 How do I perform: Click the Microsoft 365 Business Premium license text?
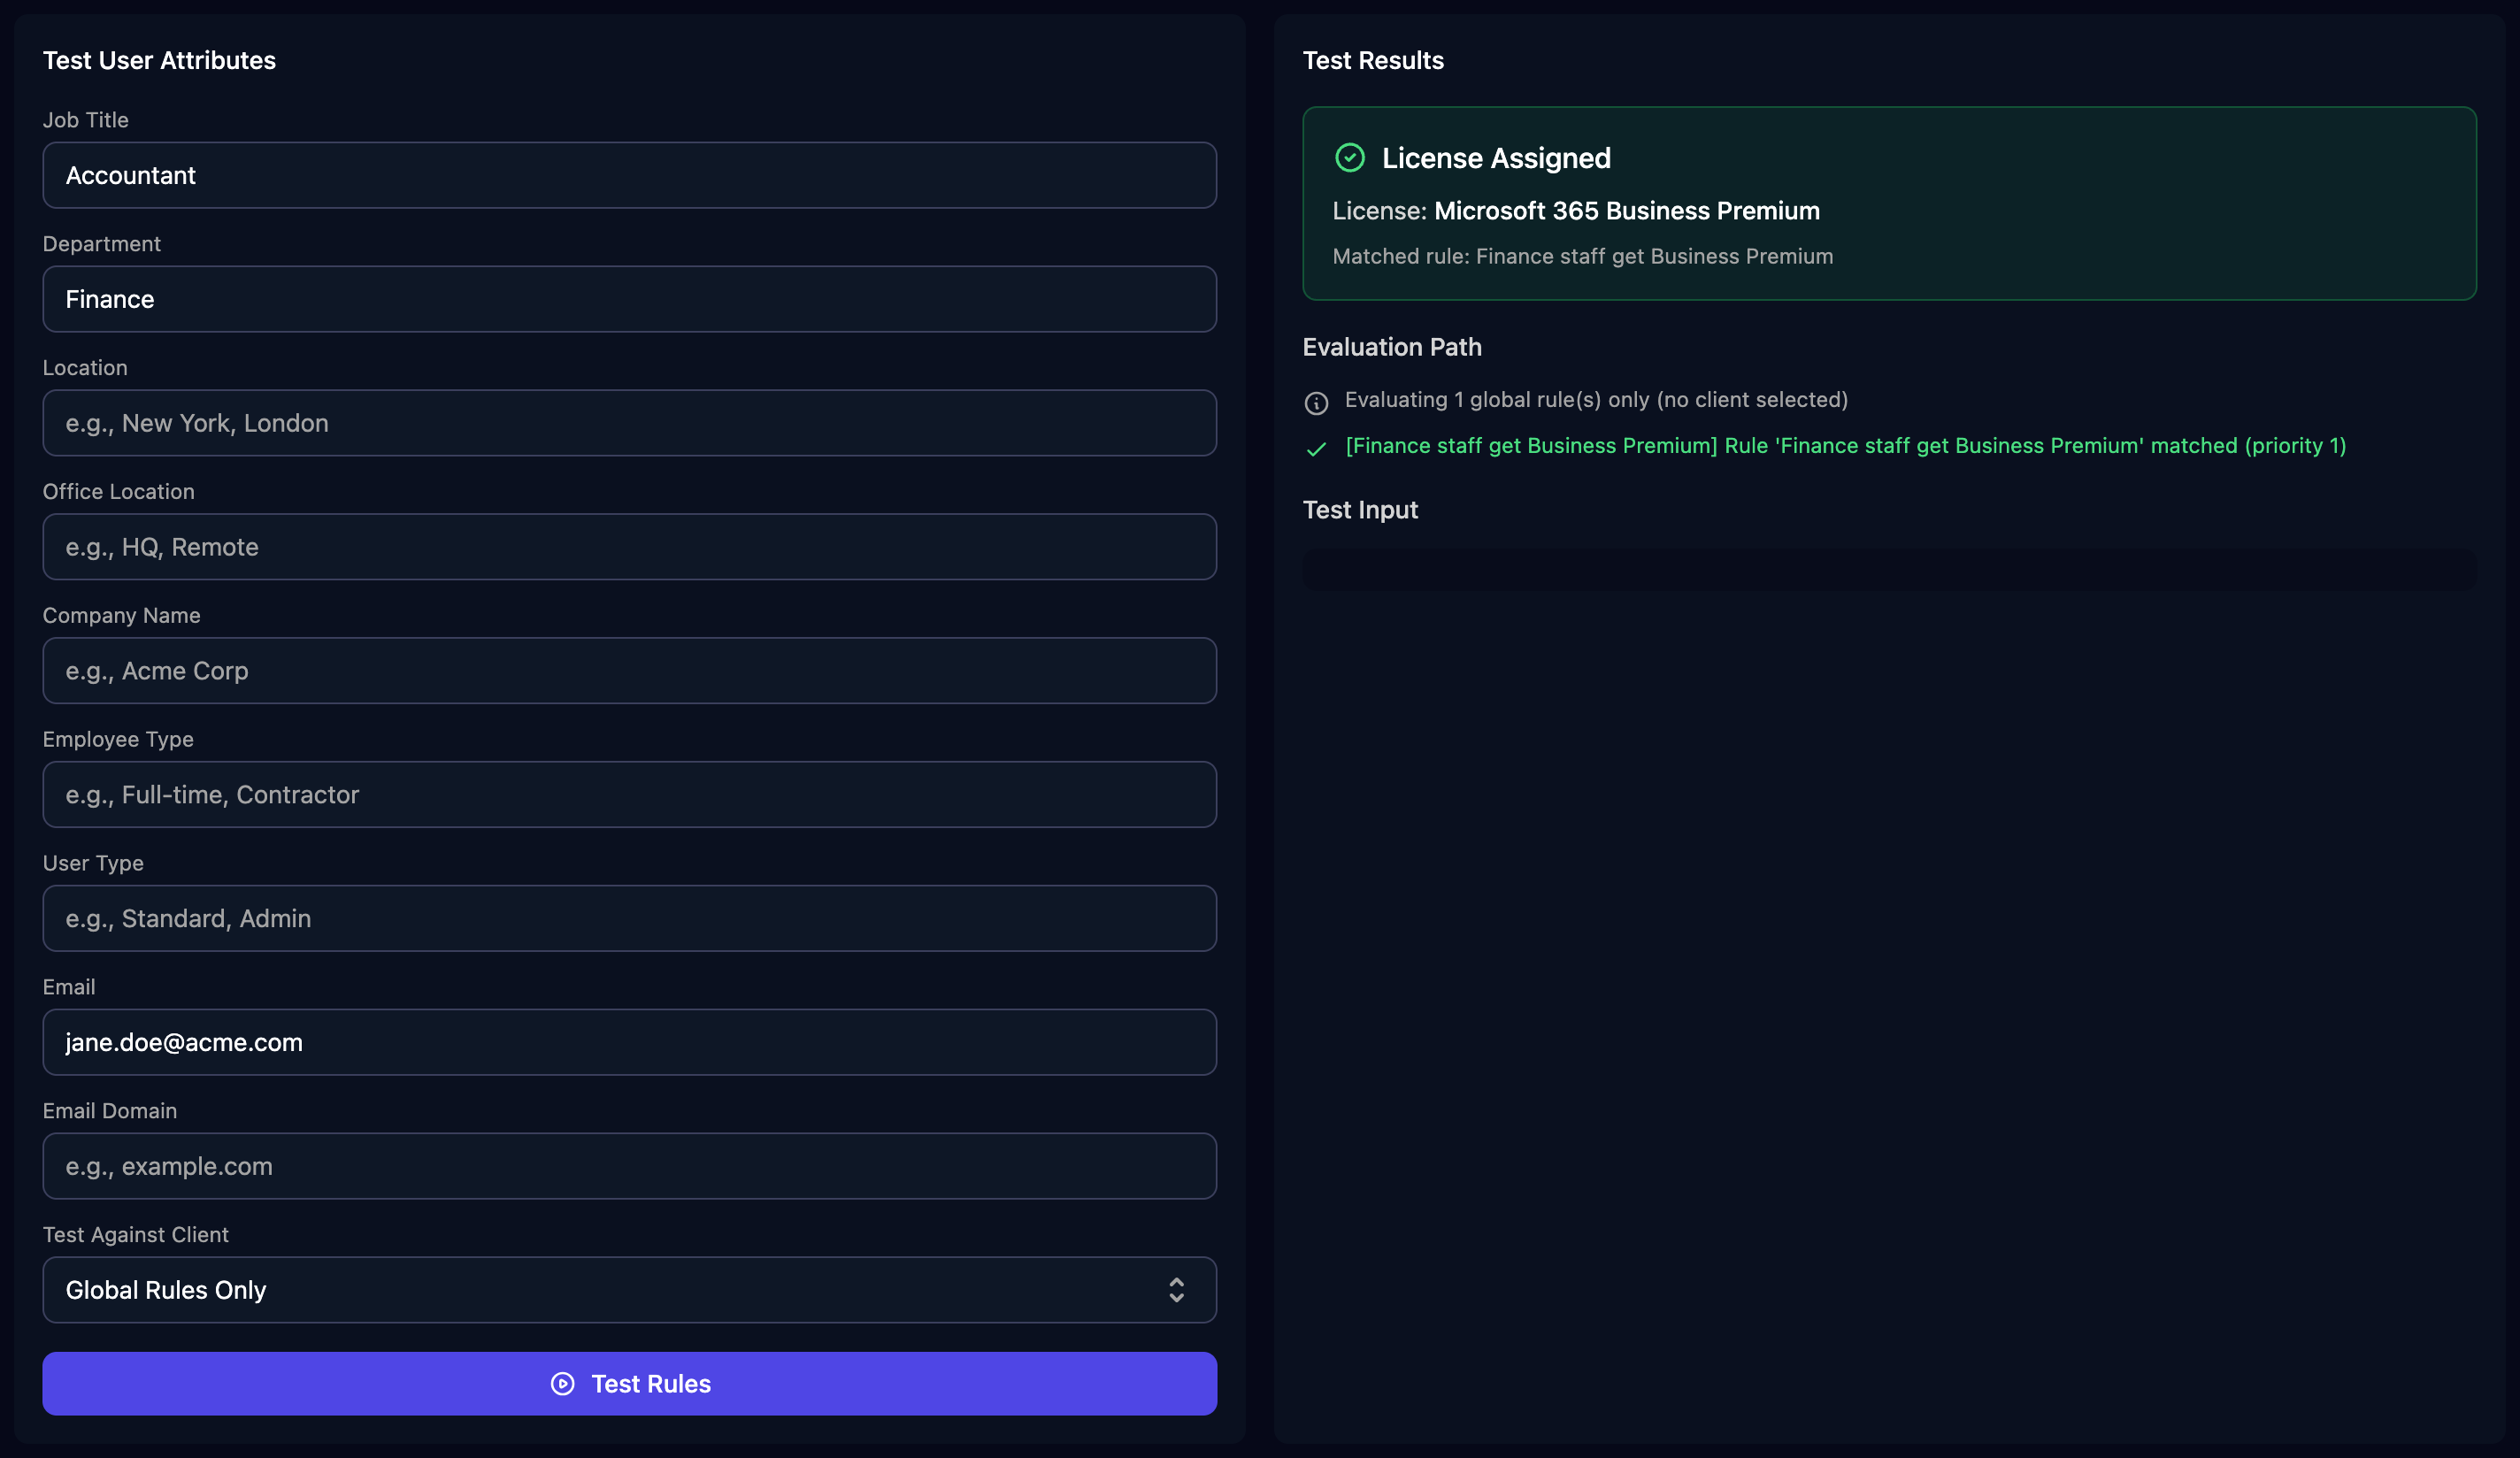click(x=1626, y=211)
